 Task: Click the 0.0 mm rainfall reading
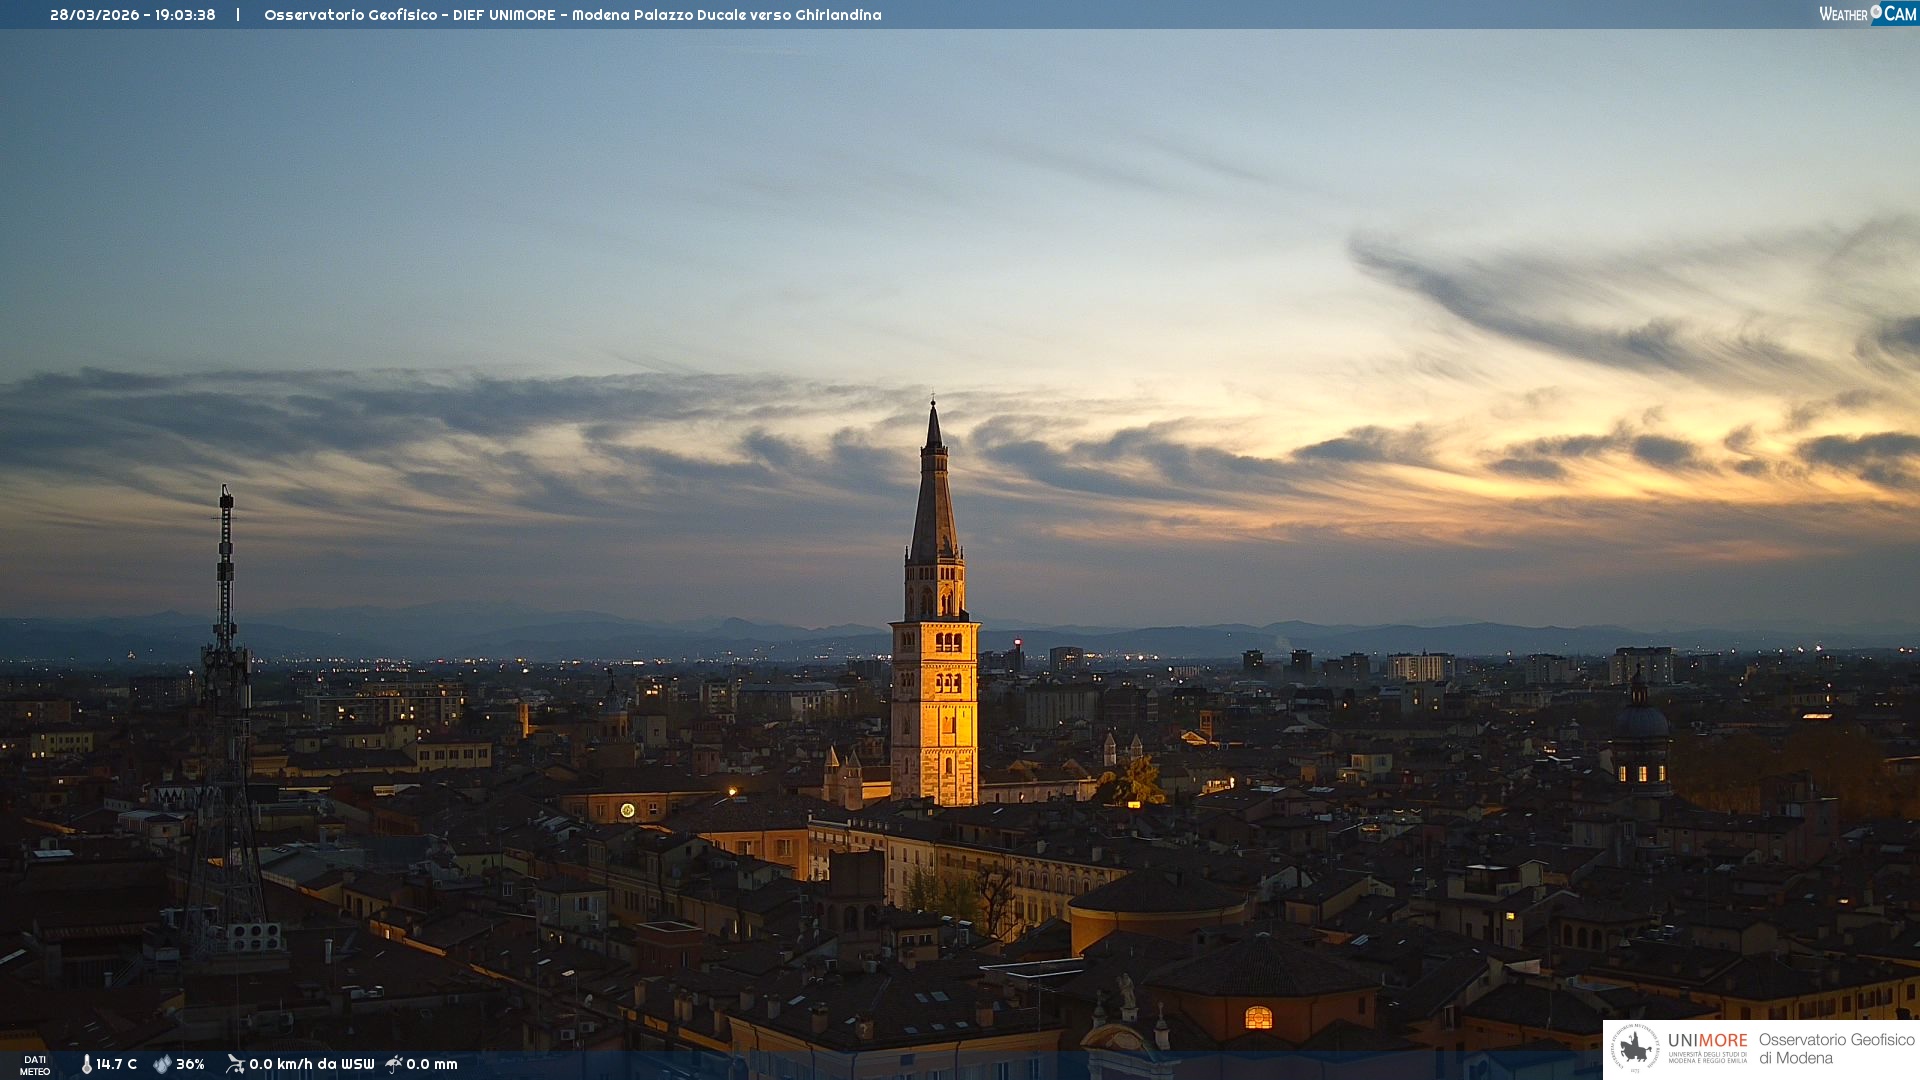click(432, 1064)
